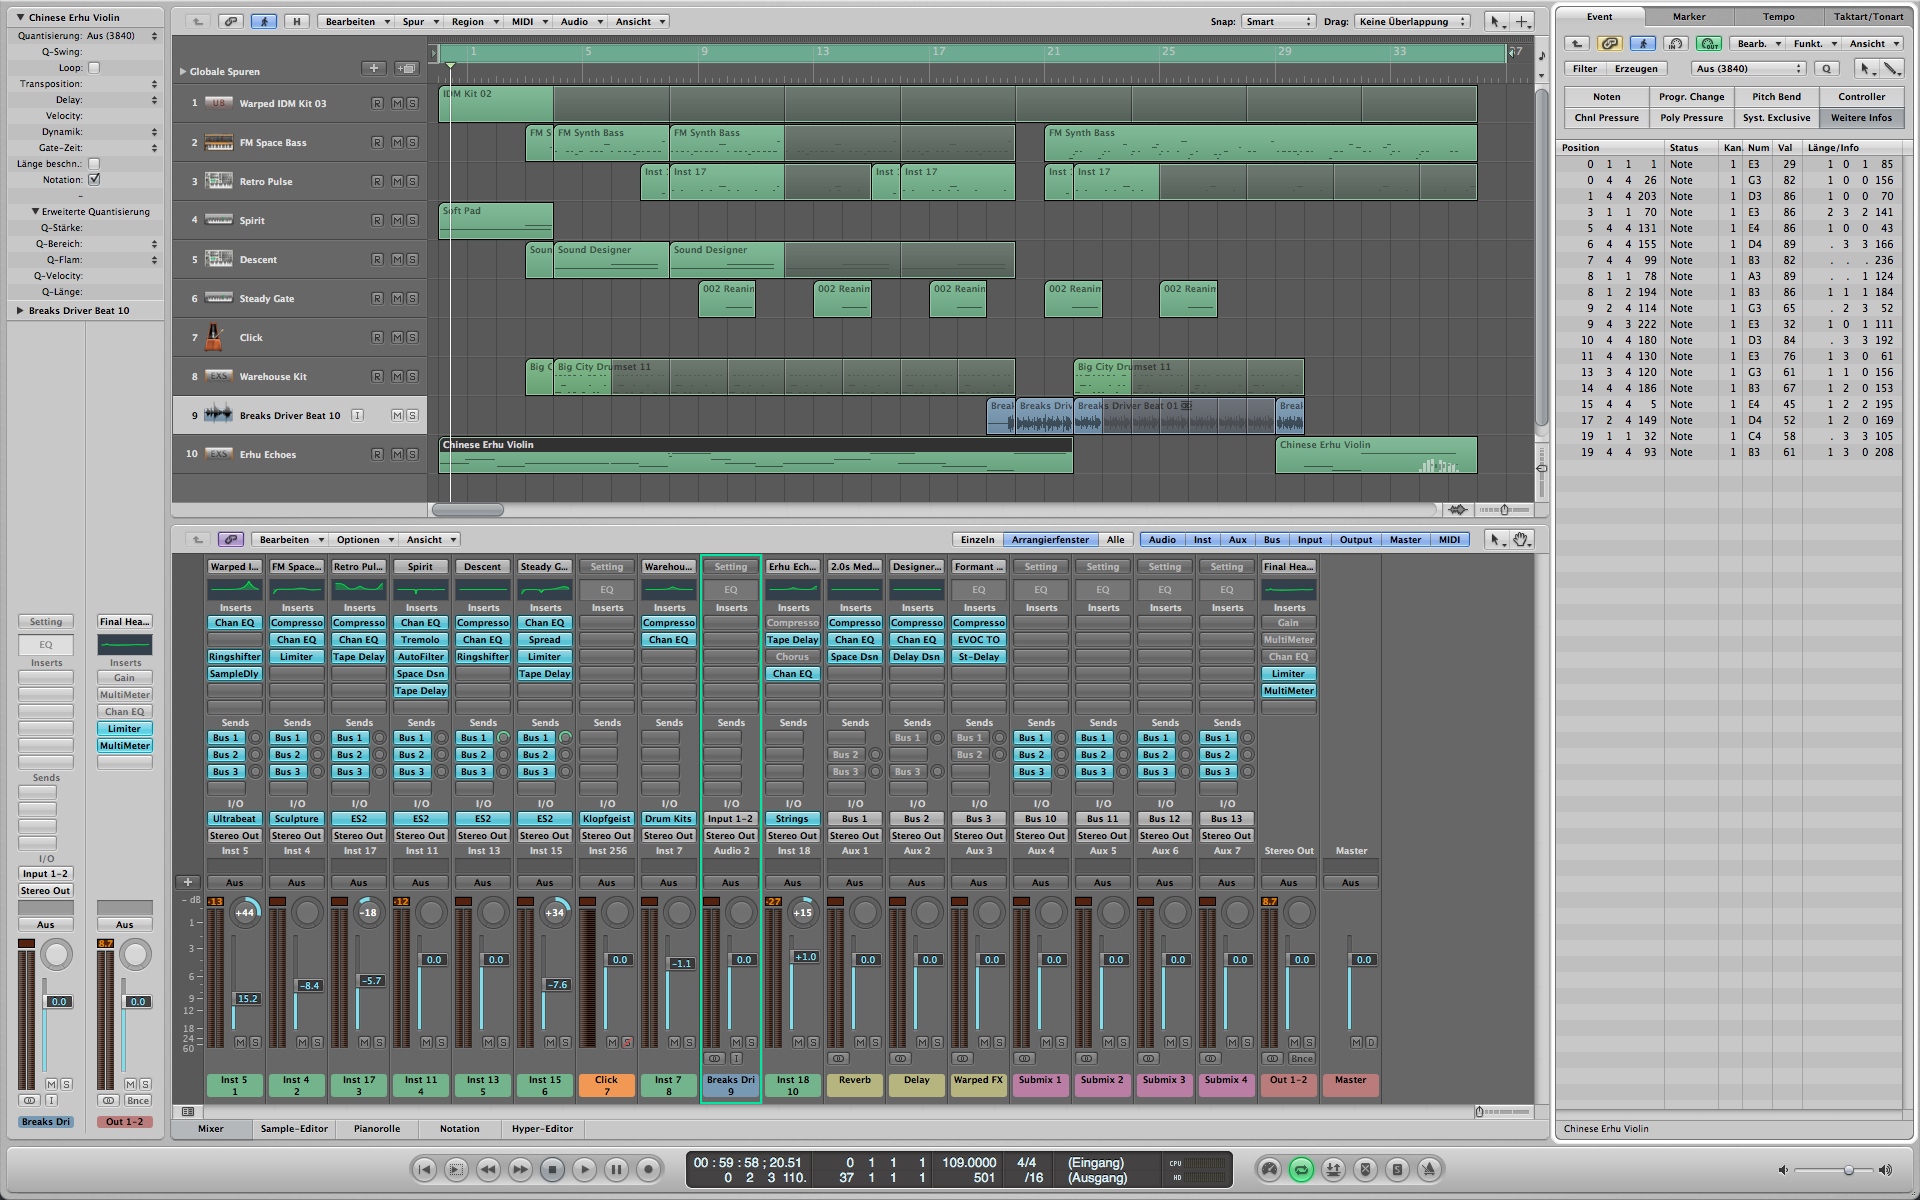Viewport: 1920px width, 1200px height.
Task: Enable the Loop checkbox in inspector
Action: (94, 68)
